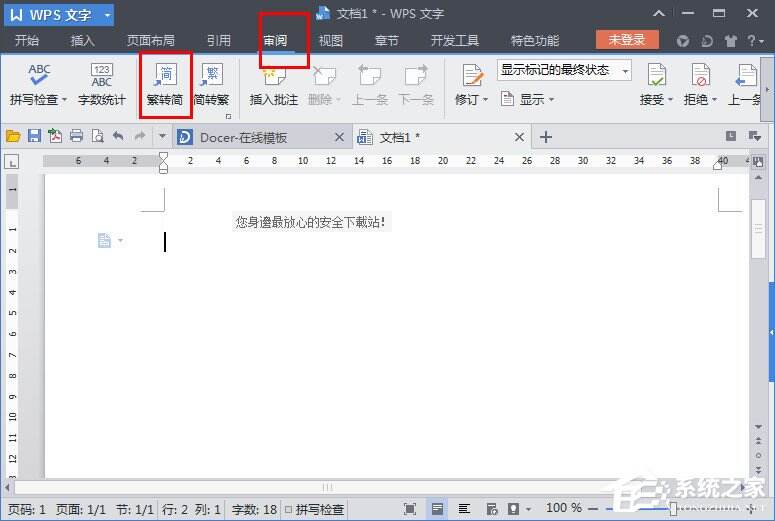Image resolution: width=775 pixels, height=521 pixels.
Task: Switch to the 插入 ribbon tab
Action: 83,41
